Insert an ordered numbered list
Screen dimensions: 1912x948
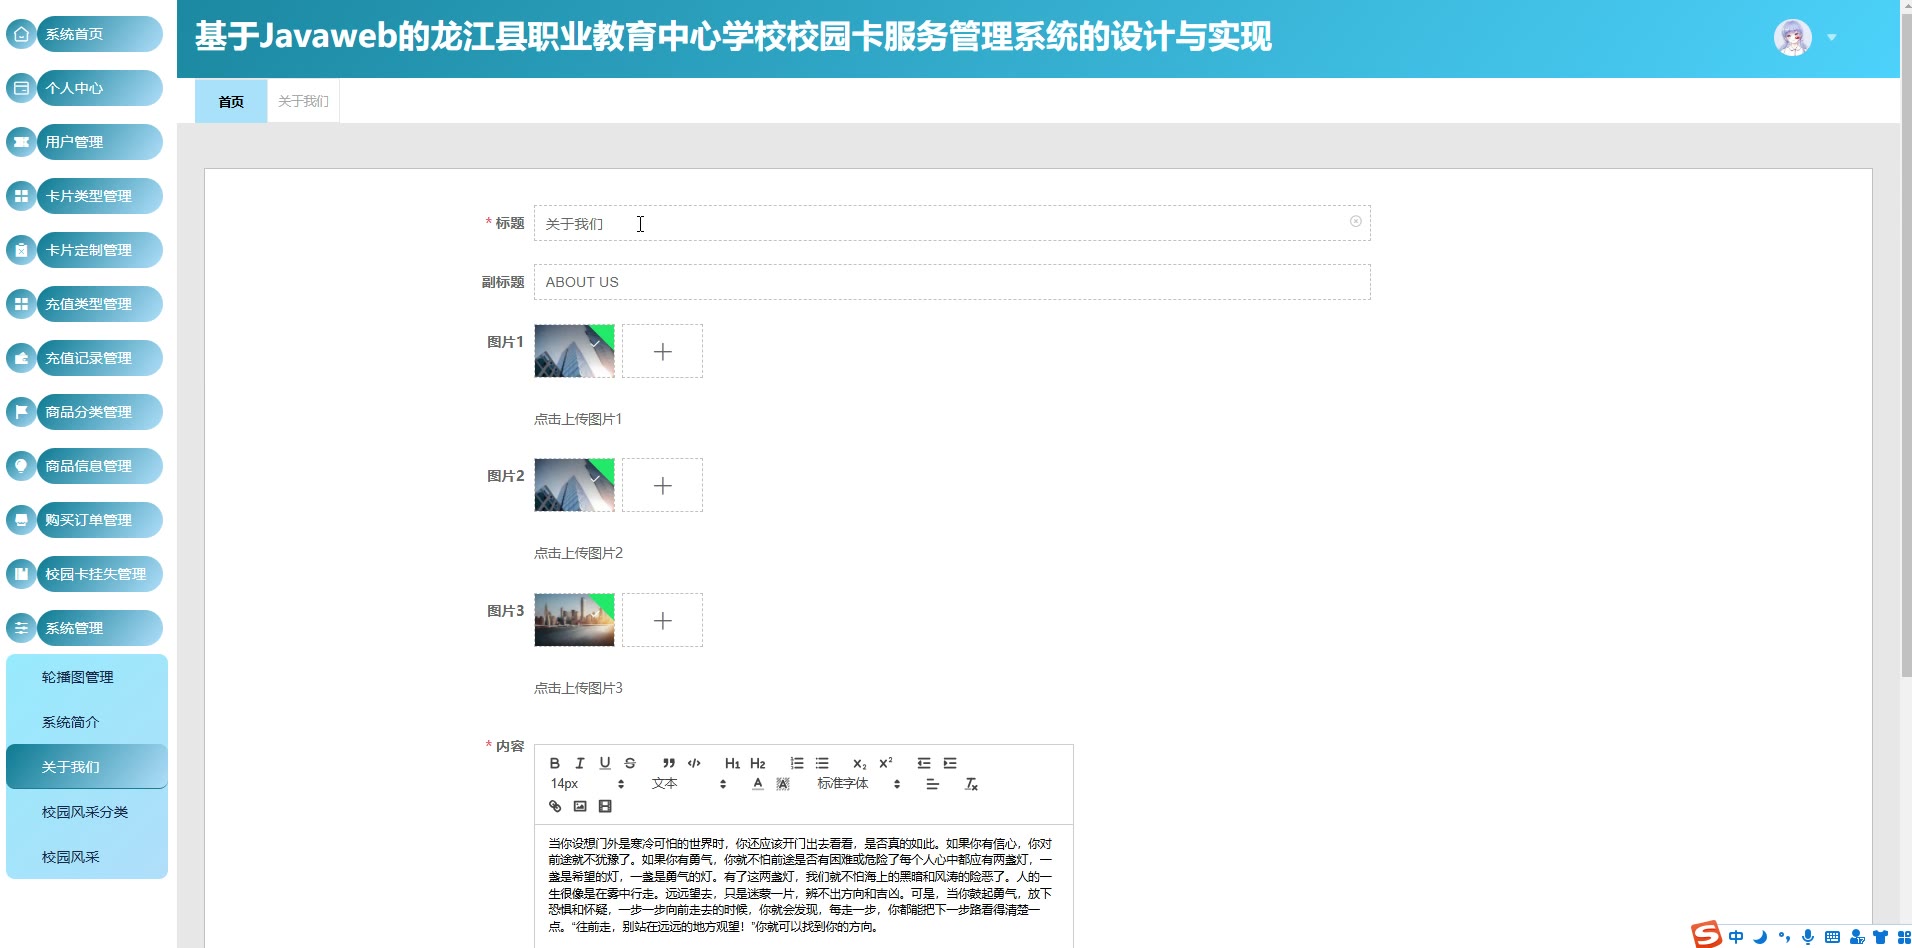coord(797,763)
